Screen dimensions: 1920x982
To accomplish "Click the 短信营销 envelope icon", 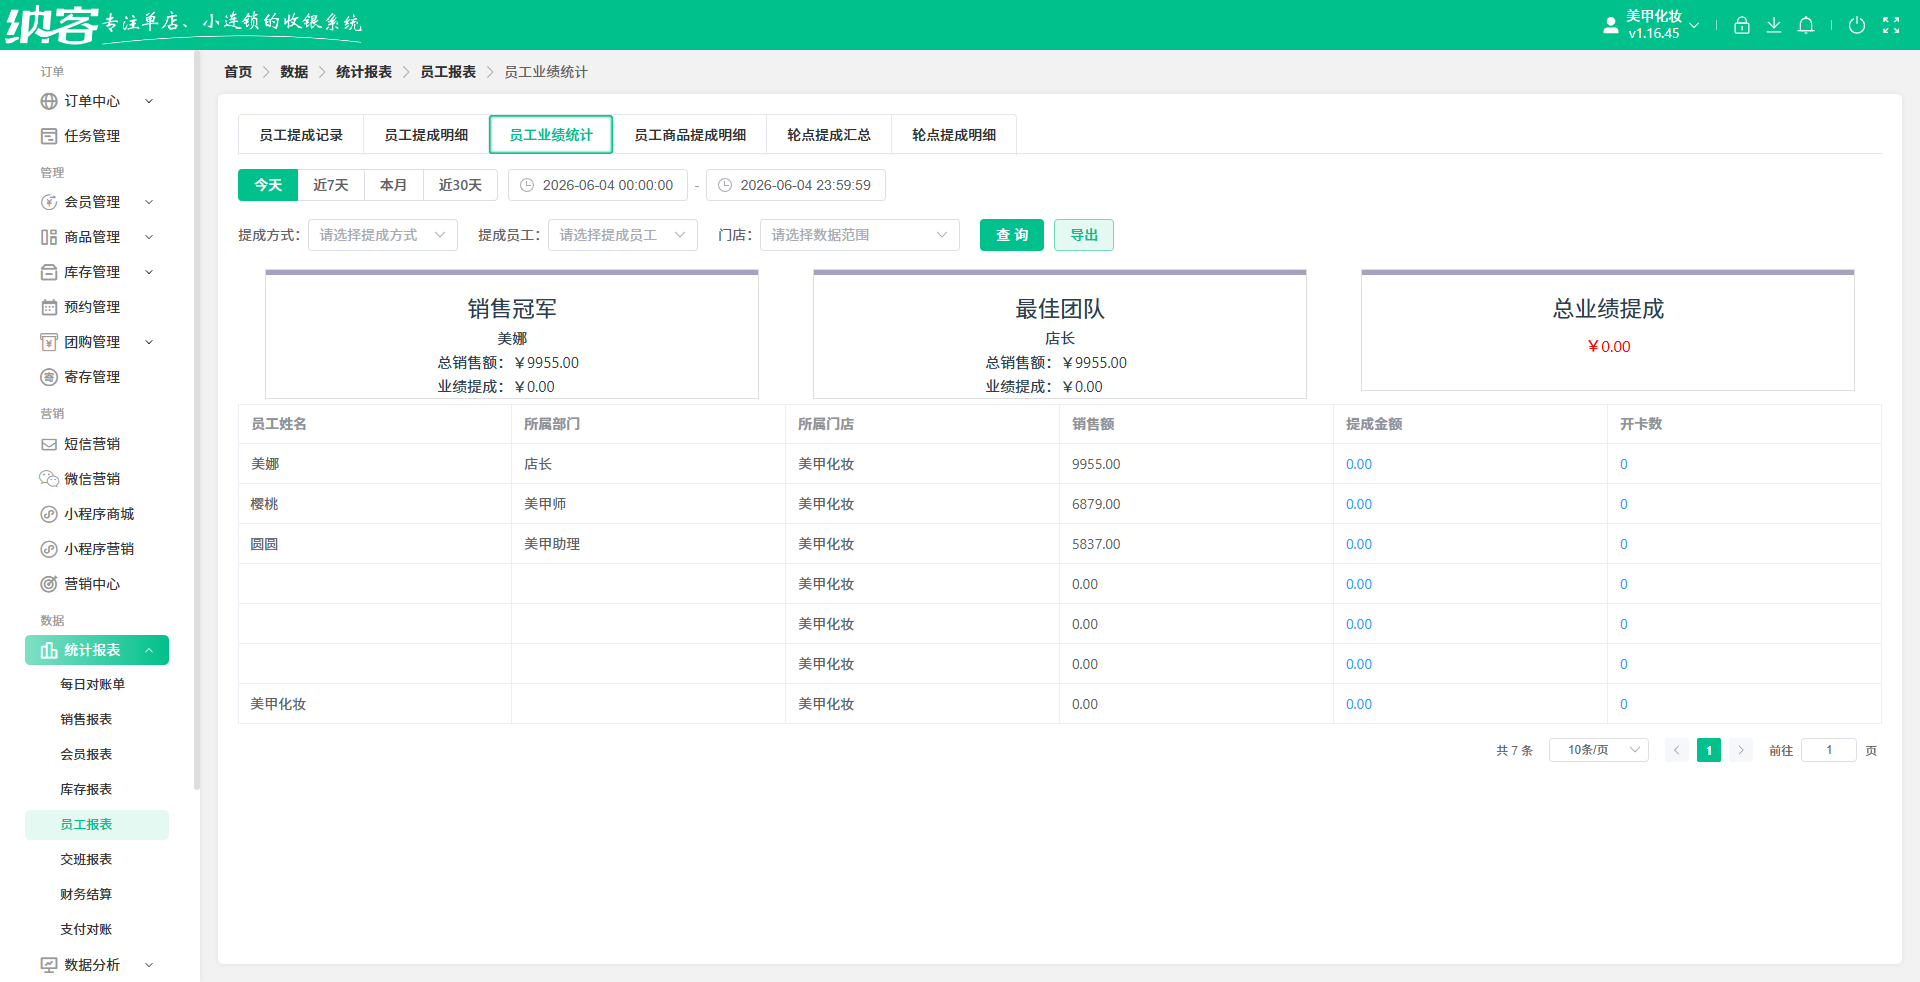I will point(48,444).
